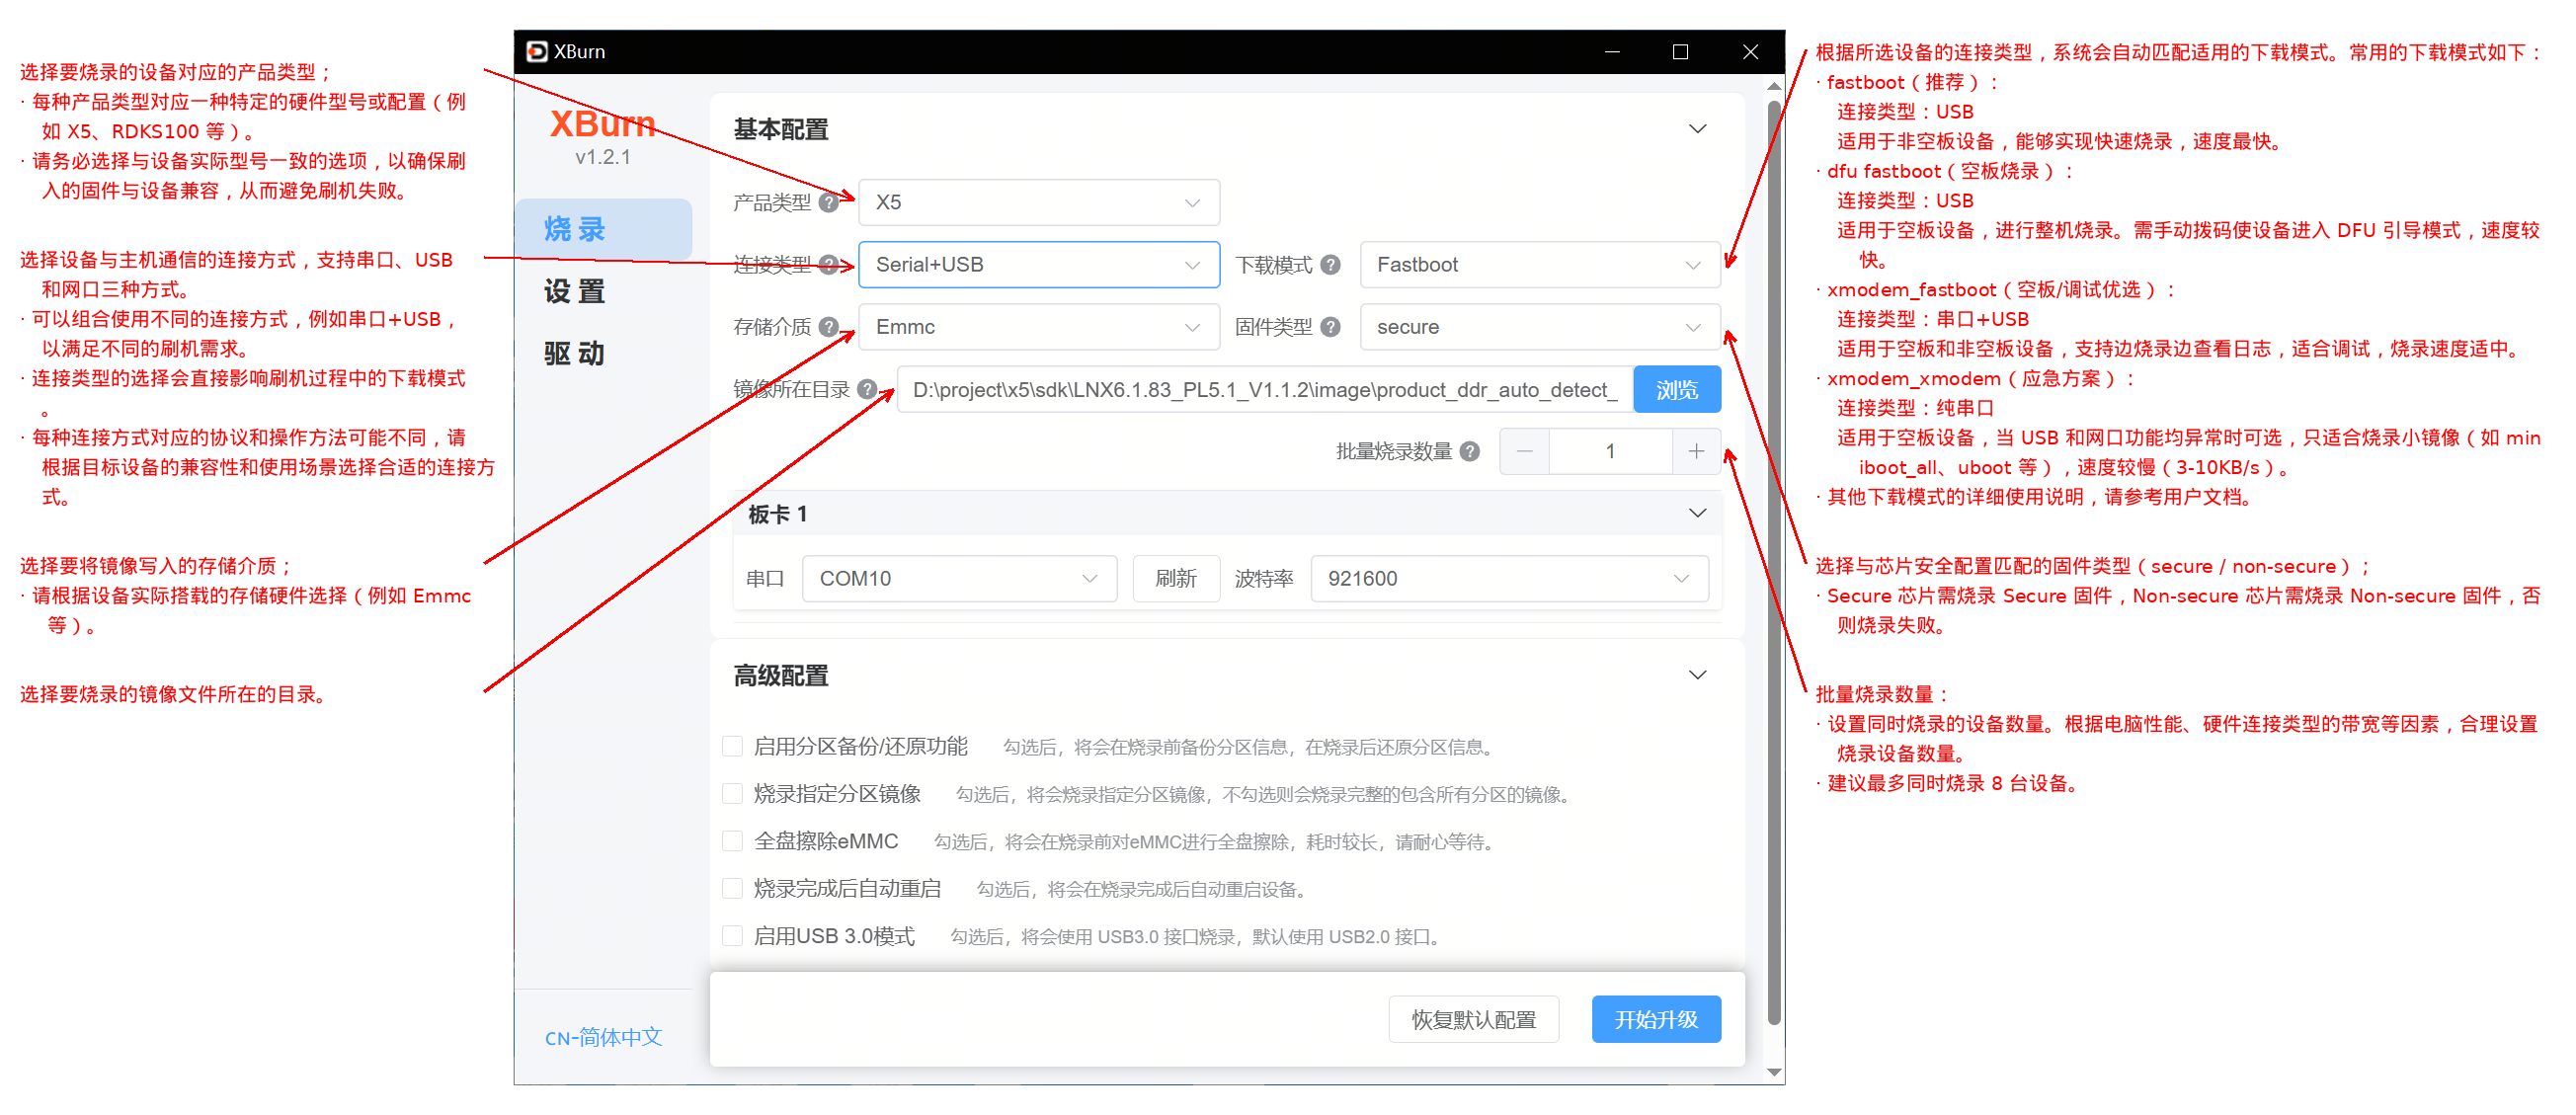The height and width of the screenshot is (1115, 2576).
Task: Click the 刷新 button to refresh ports
Action: (1176, 579)
